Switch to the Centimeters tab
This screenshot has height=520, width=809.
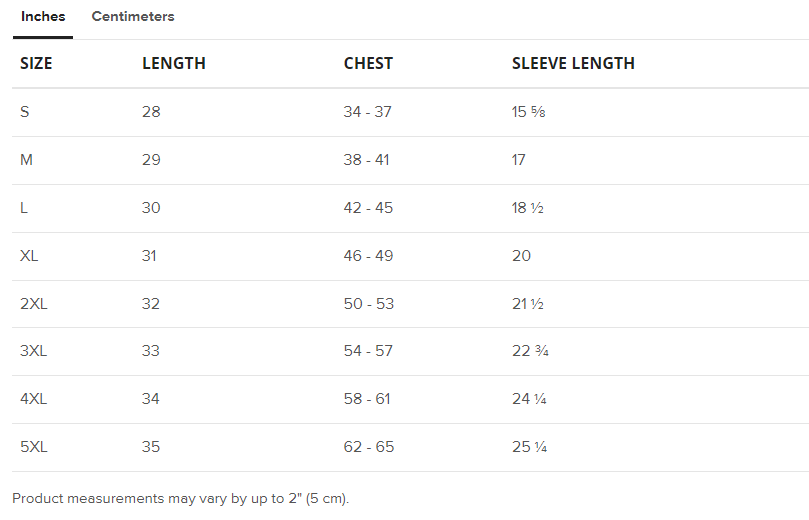click(133, 17)
